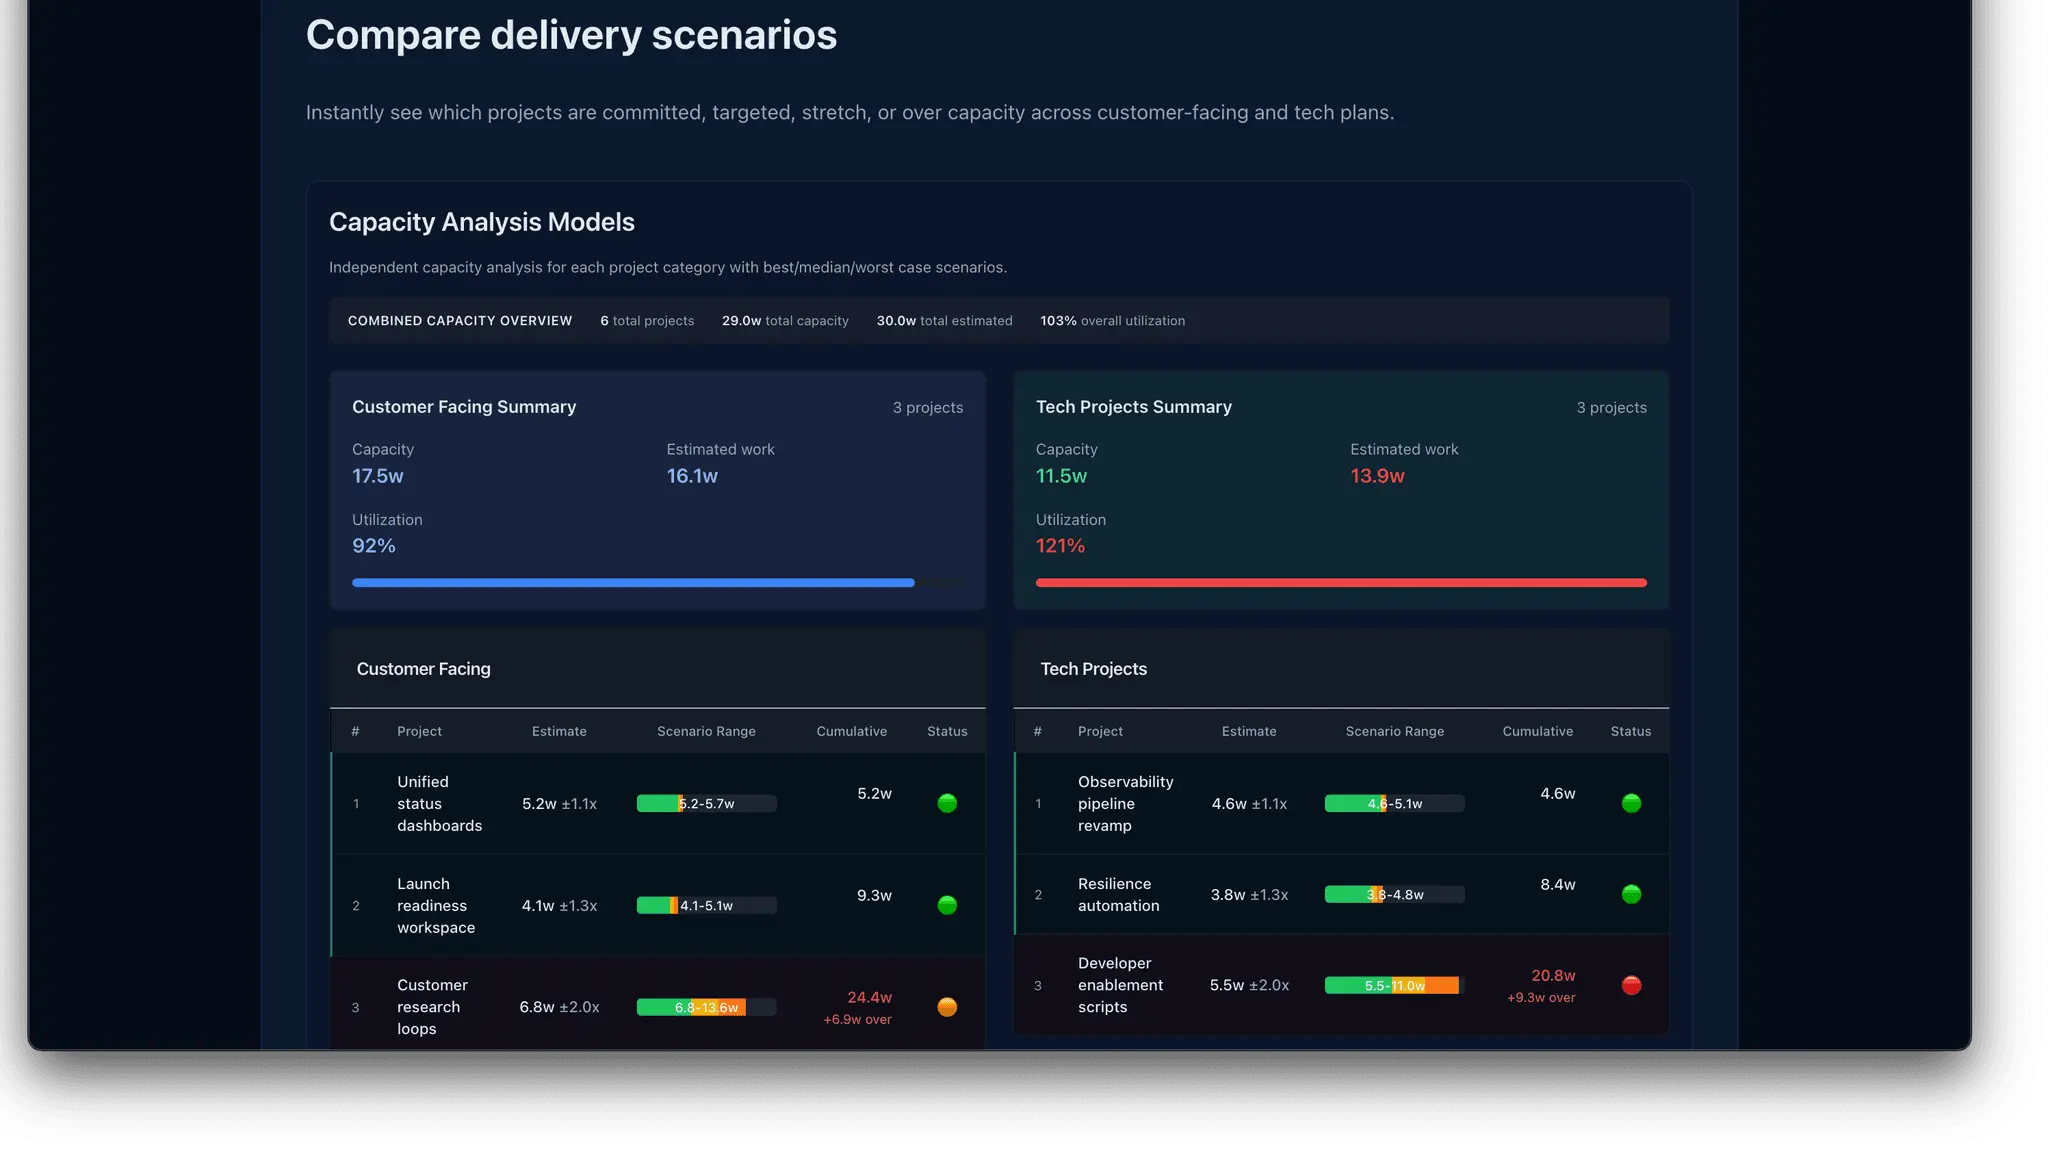This screenshot has height=1152, width=2048.
Task: Click the "16.1w" estimated work value
Action: tap(692, 476)
